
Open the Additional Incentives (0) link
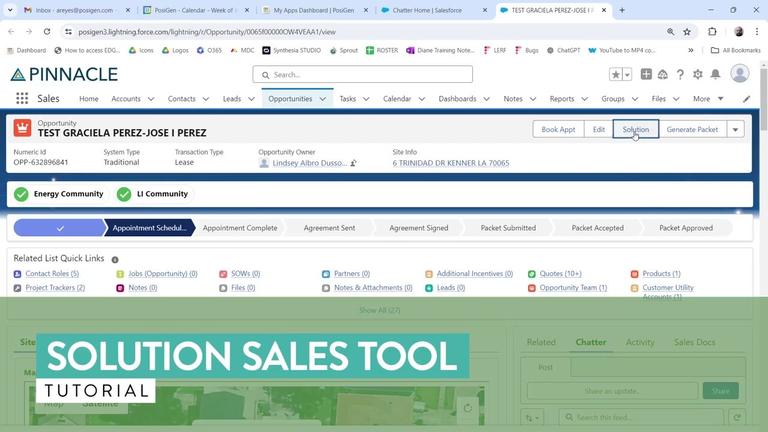(x=475, y=274)
